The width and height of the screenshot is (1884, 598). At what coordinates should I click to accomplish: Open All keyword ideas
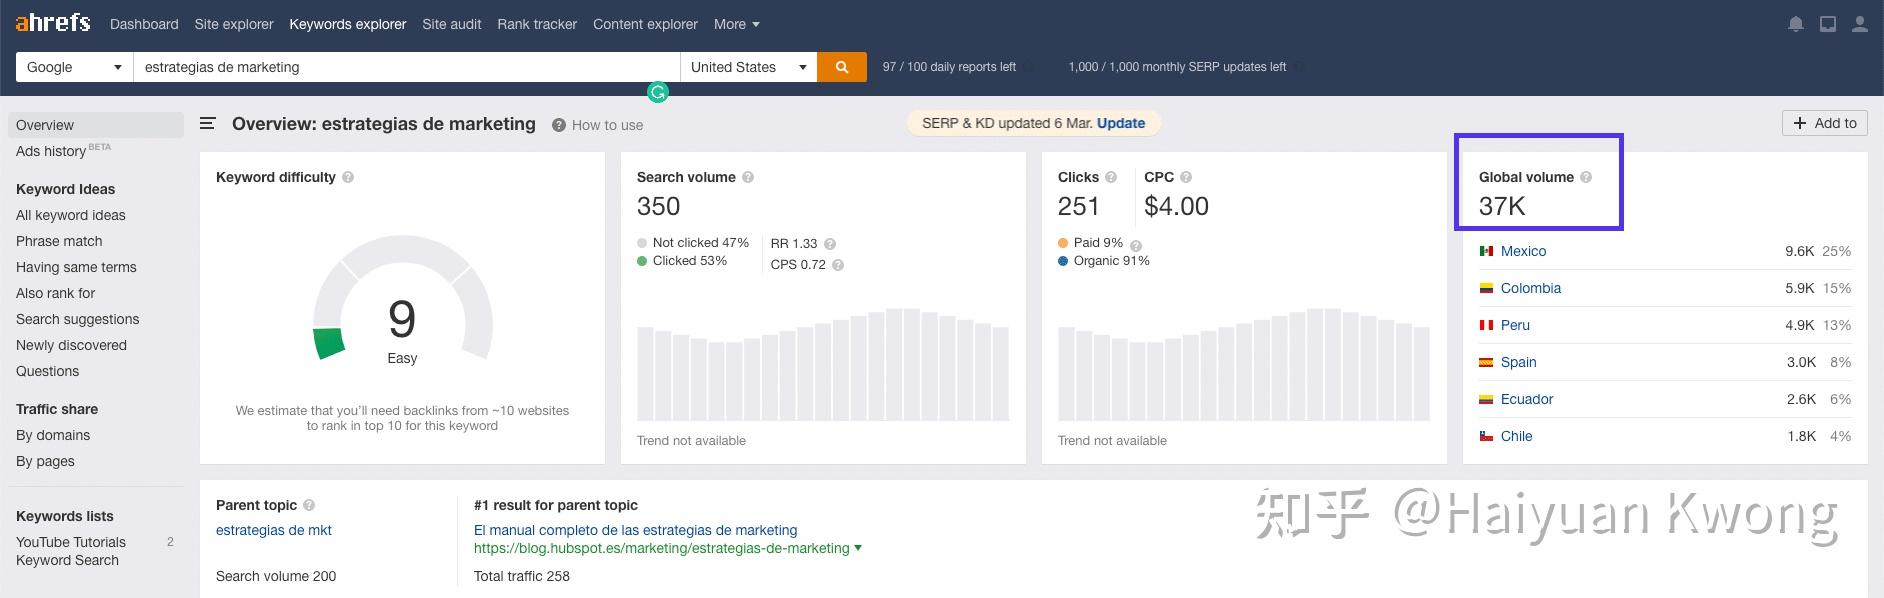(71, 215)
